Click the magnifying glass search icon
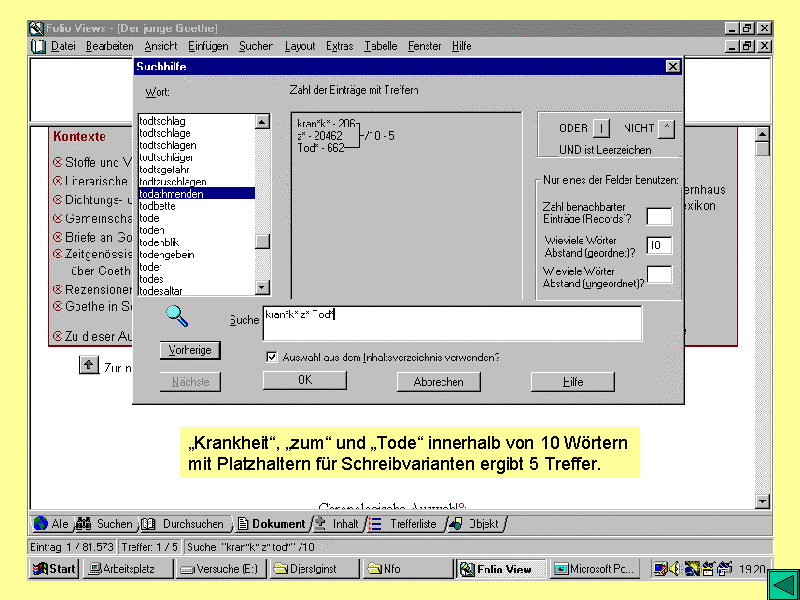Viewport: 800px width, 600px height. [x=177, y=316]
